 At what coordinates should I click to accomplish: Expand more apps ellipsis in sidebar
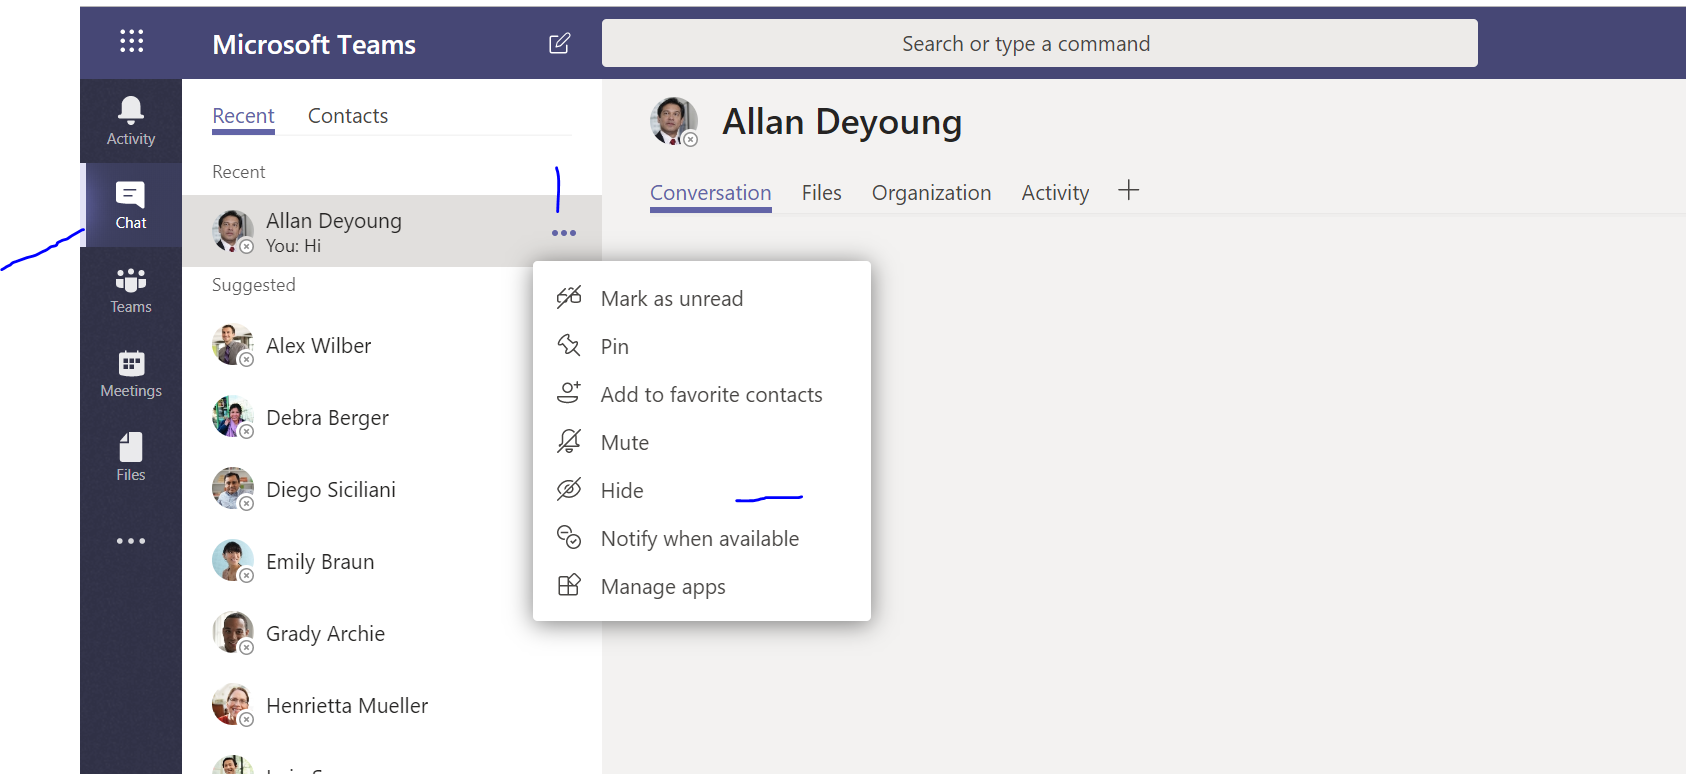pyautogui.click(x=131, y=541)
